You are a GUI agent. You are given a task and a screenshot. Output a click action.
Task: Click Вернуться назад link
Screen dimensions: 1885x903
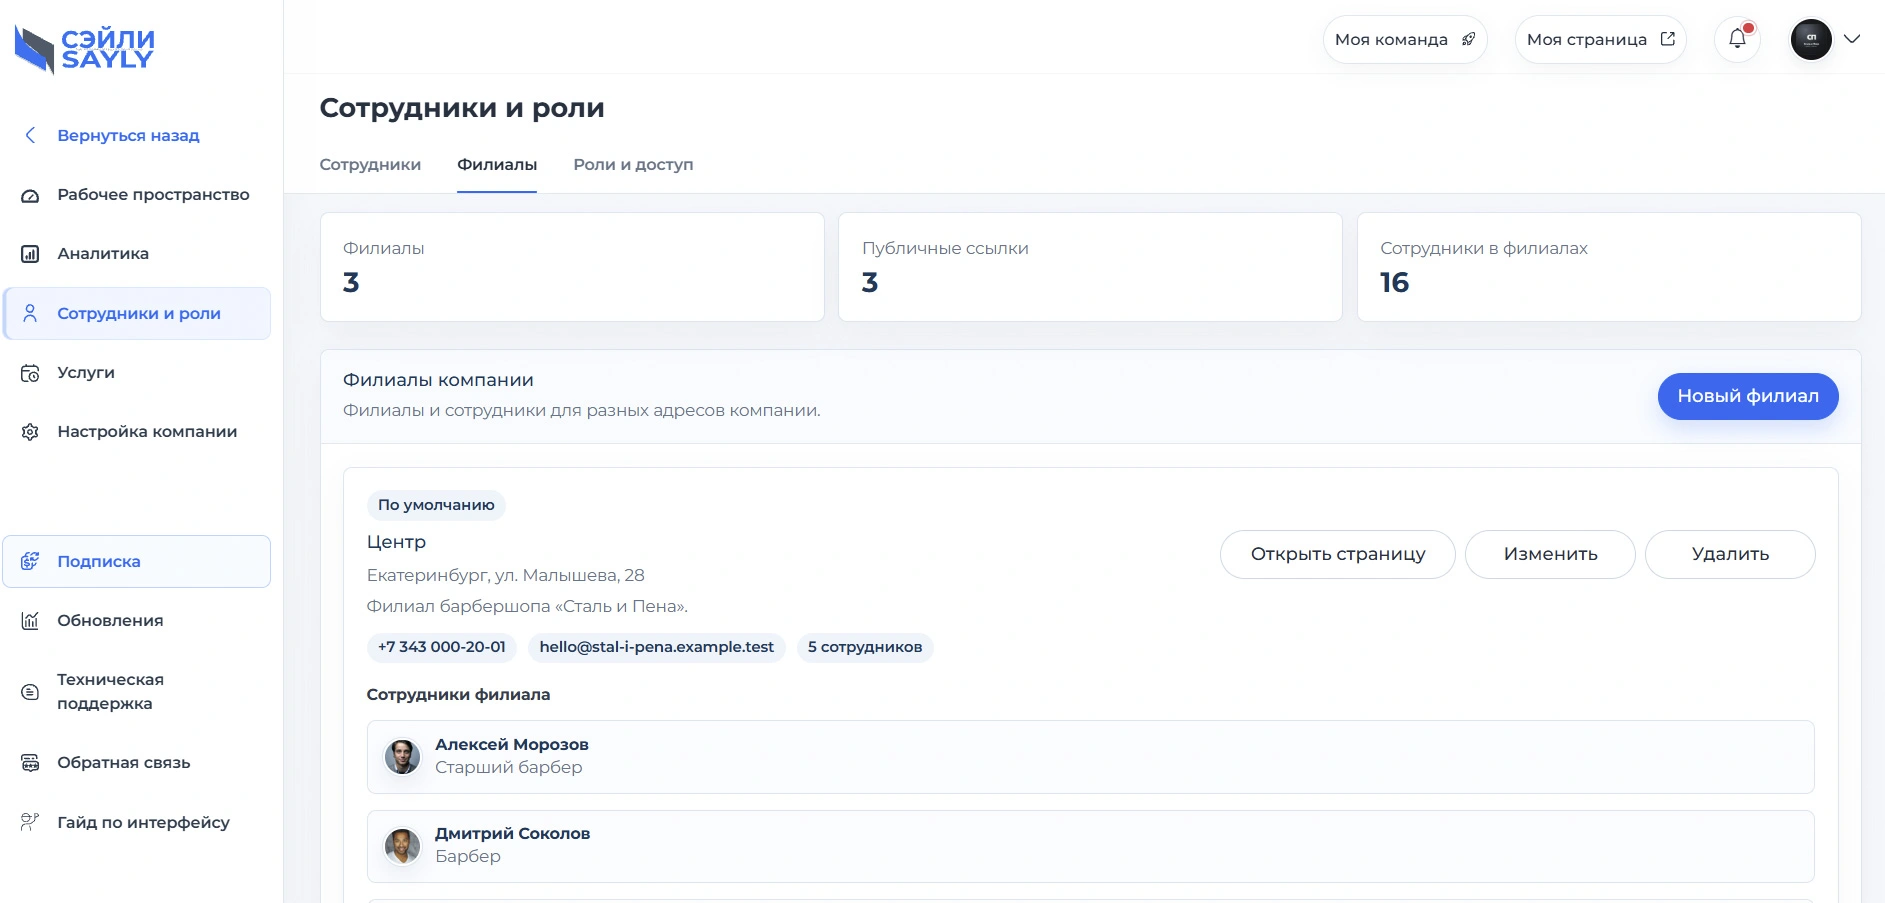tap(128, 135)
